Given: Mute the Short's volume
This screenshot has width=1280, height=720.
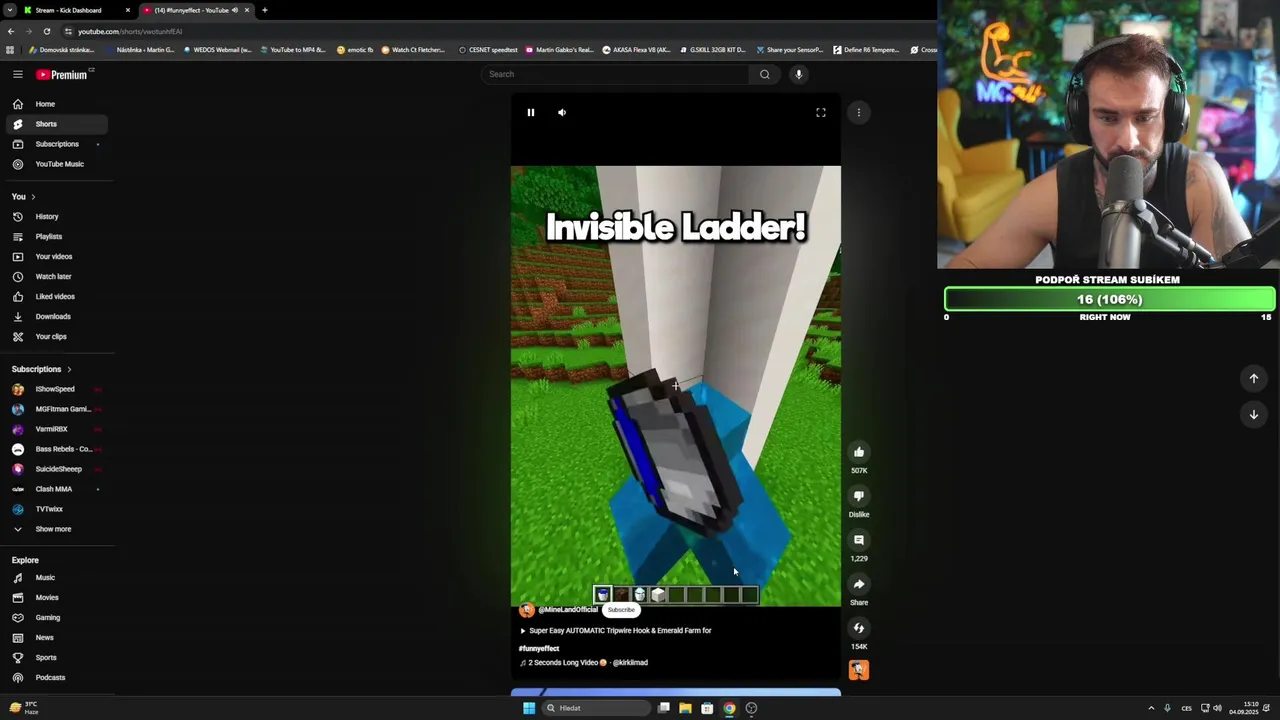Looking at the screenshot, I should click(562, 113).
